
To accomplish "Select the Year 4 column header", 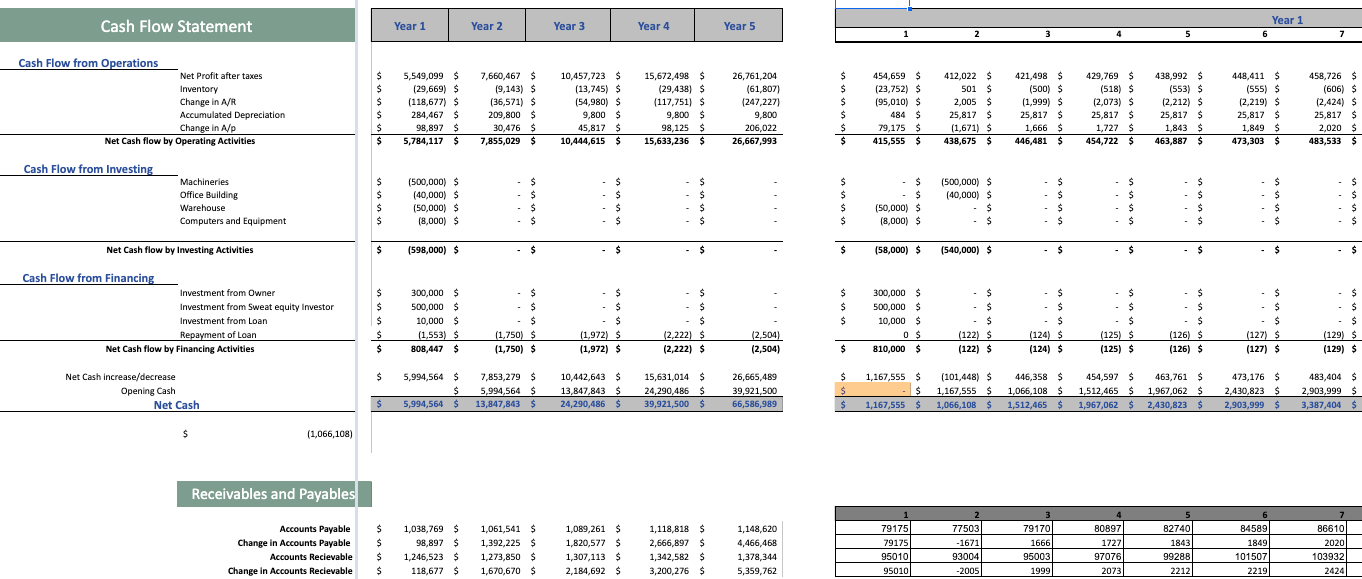I will coord(653,26).
